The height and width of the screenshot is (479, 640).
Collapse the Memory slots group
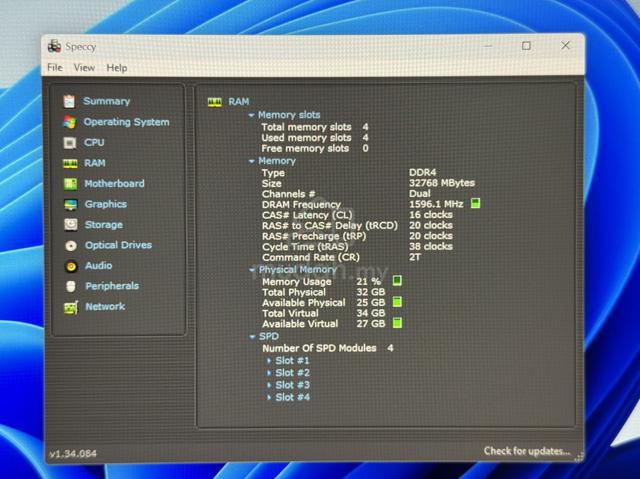pos(252,115)
